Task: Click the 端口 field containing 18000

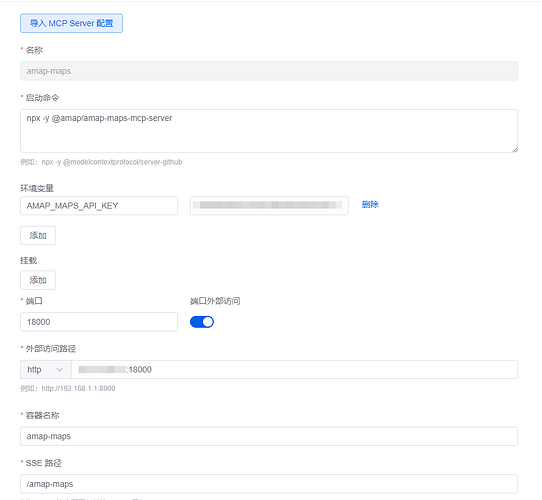Action: 99,322
